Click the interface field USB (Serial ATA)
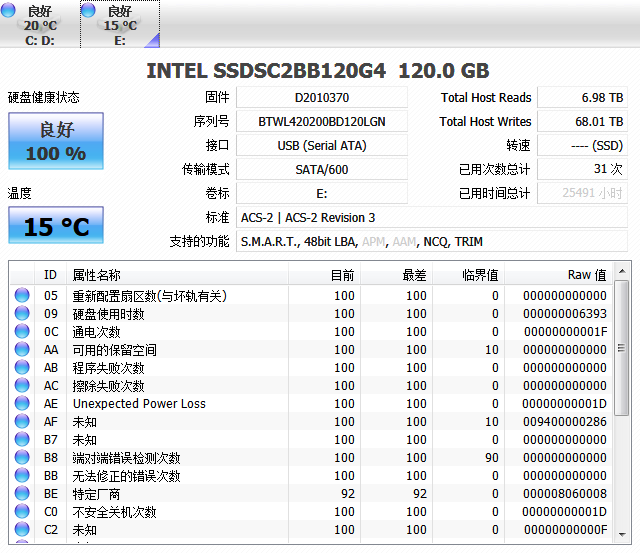Screen dimensions: 640x553 coord(322,146)
